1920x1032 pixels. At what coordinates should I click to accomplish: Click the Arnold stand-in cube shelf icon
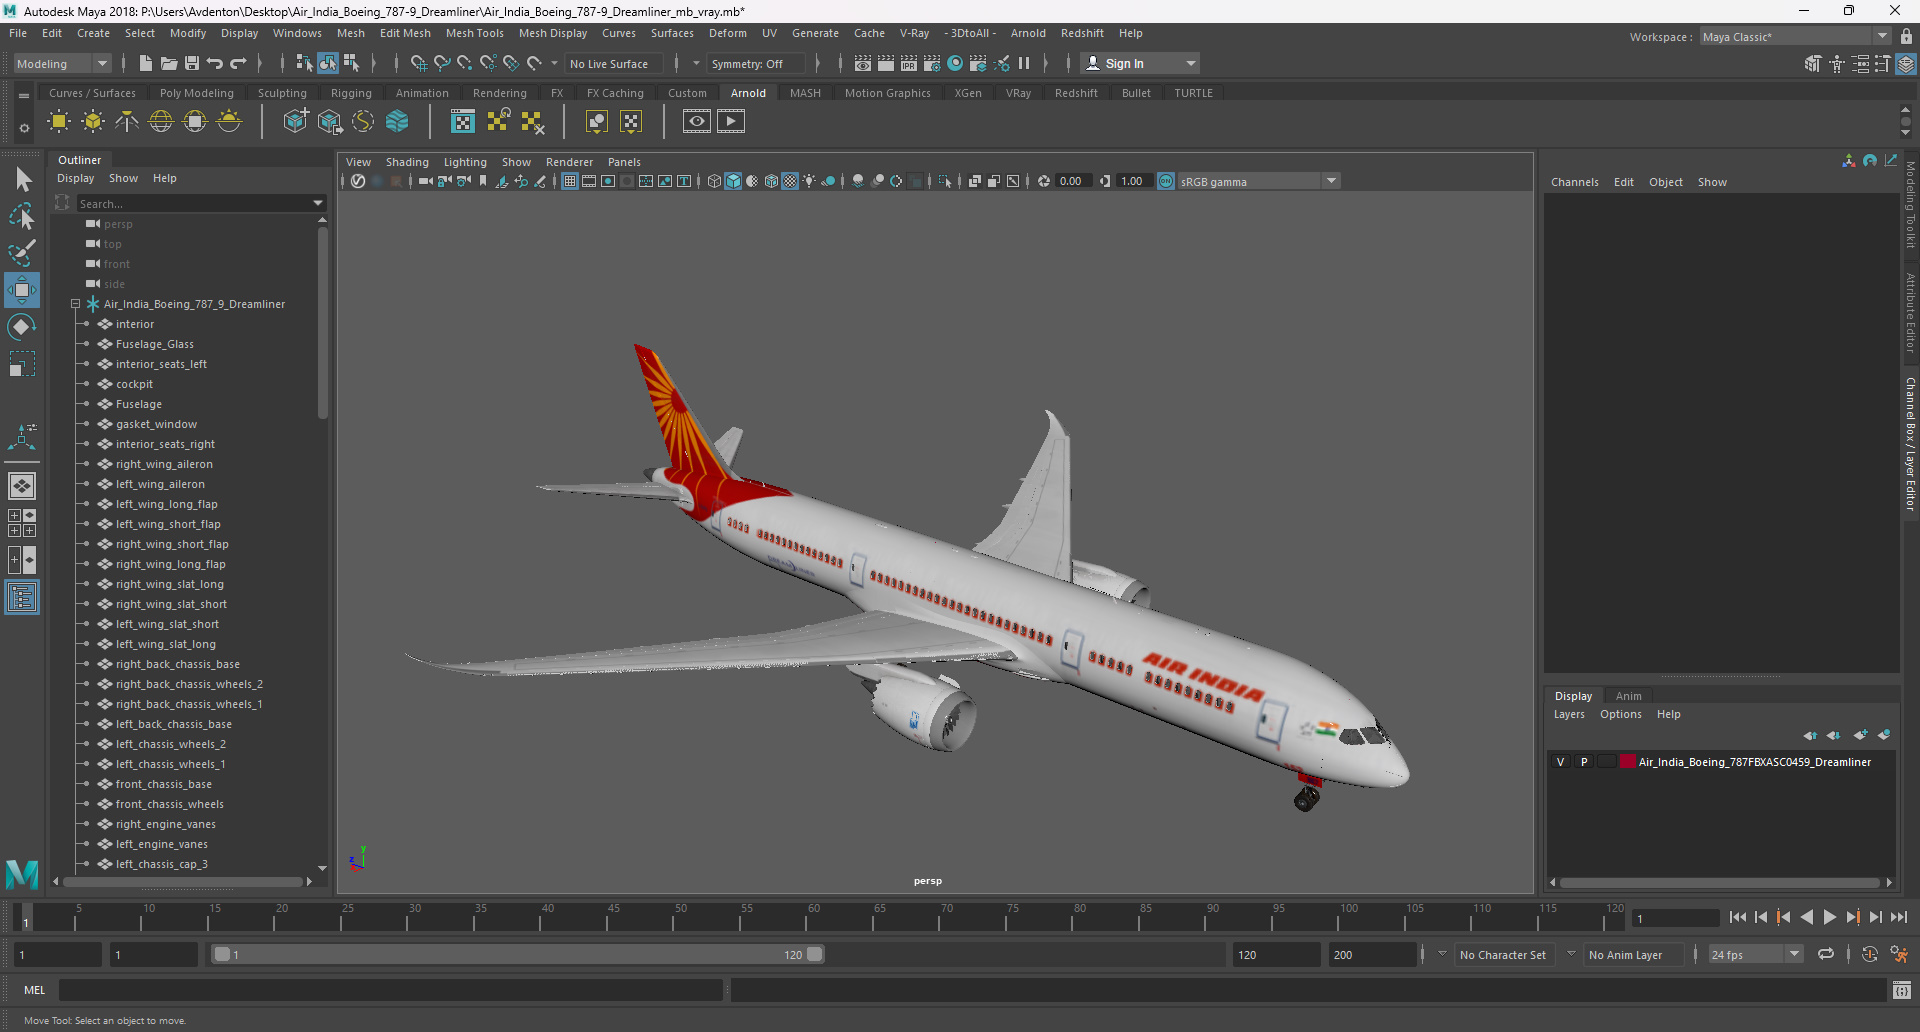(x=296, y=122)
